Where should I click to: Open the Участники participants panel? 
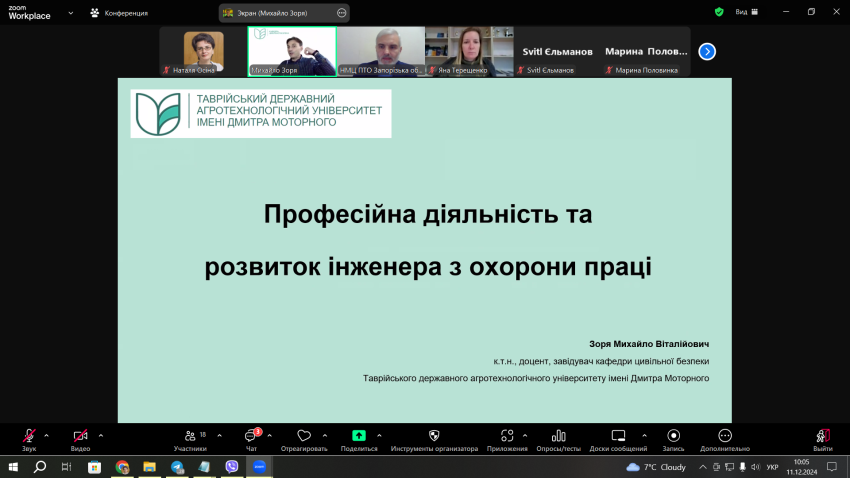coord(190,440)
